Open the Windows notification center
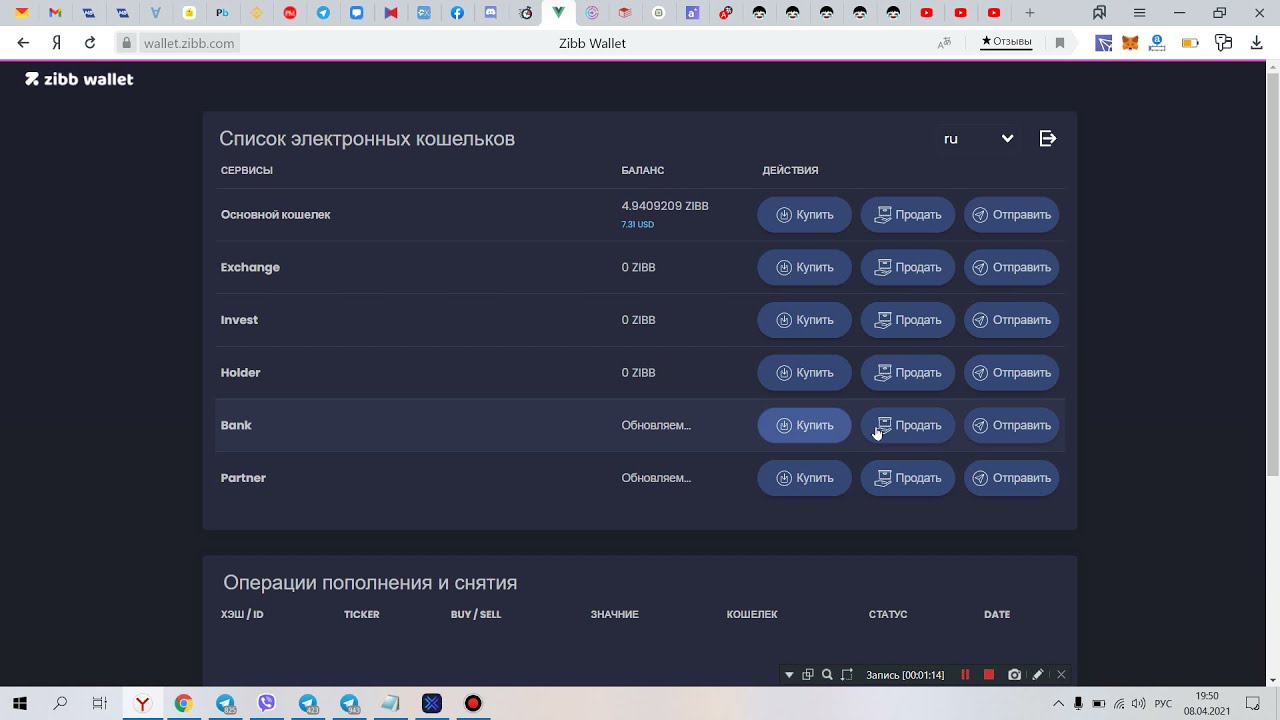Screen dimensions: 1280x720 tap(1252, 703)
